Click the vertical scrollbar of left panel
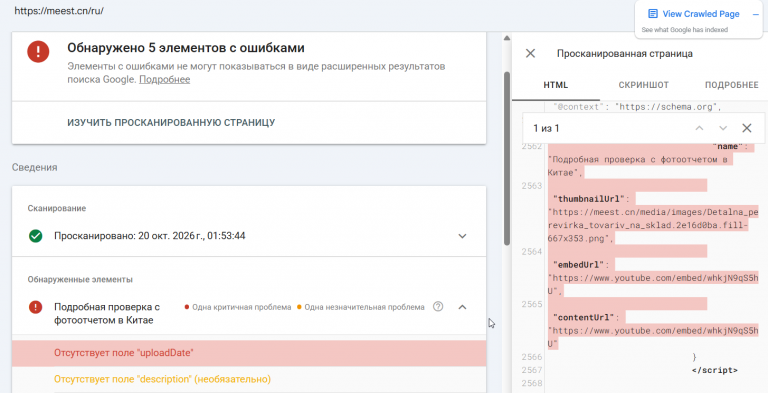Screen dimensions: 768x393 tap(507, 159)
